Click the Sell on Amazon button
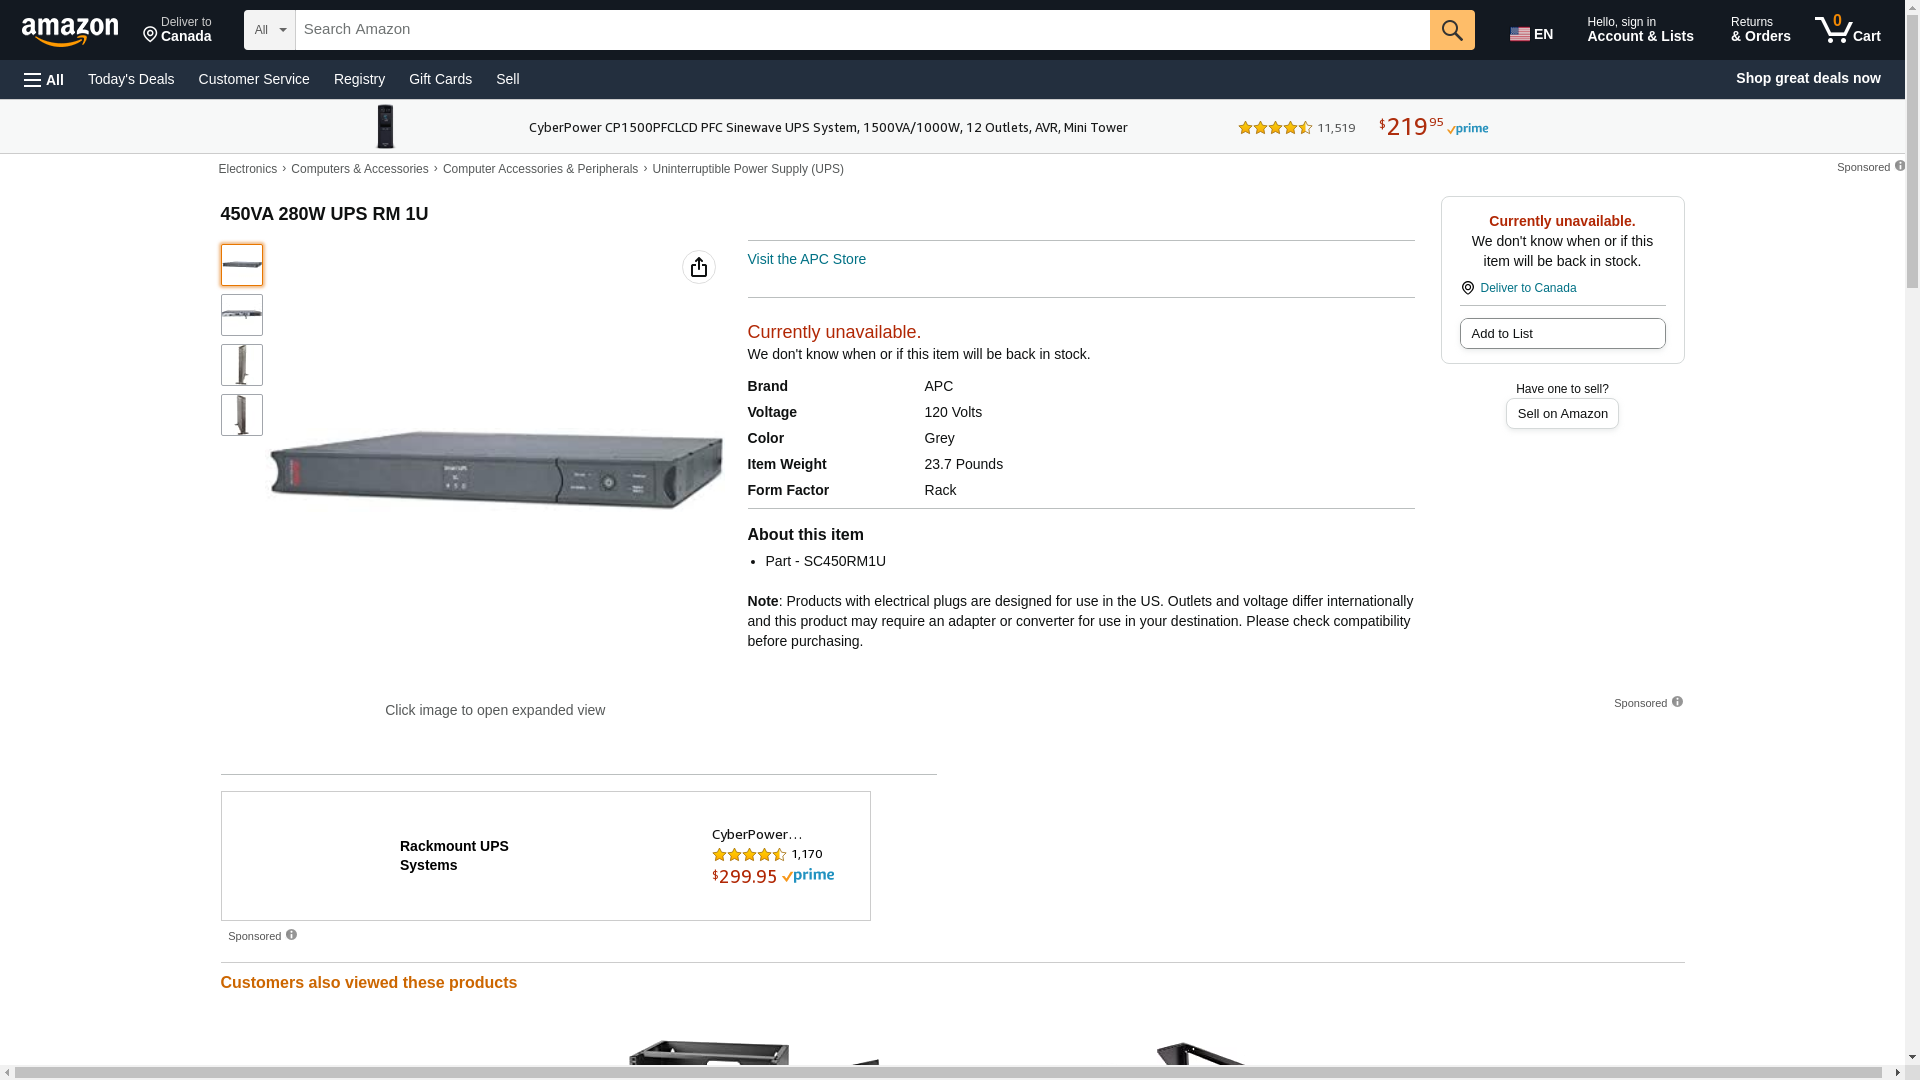 tap(1561, 414)
